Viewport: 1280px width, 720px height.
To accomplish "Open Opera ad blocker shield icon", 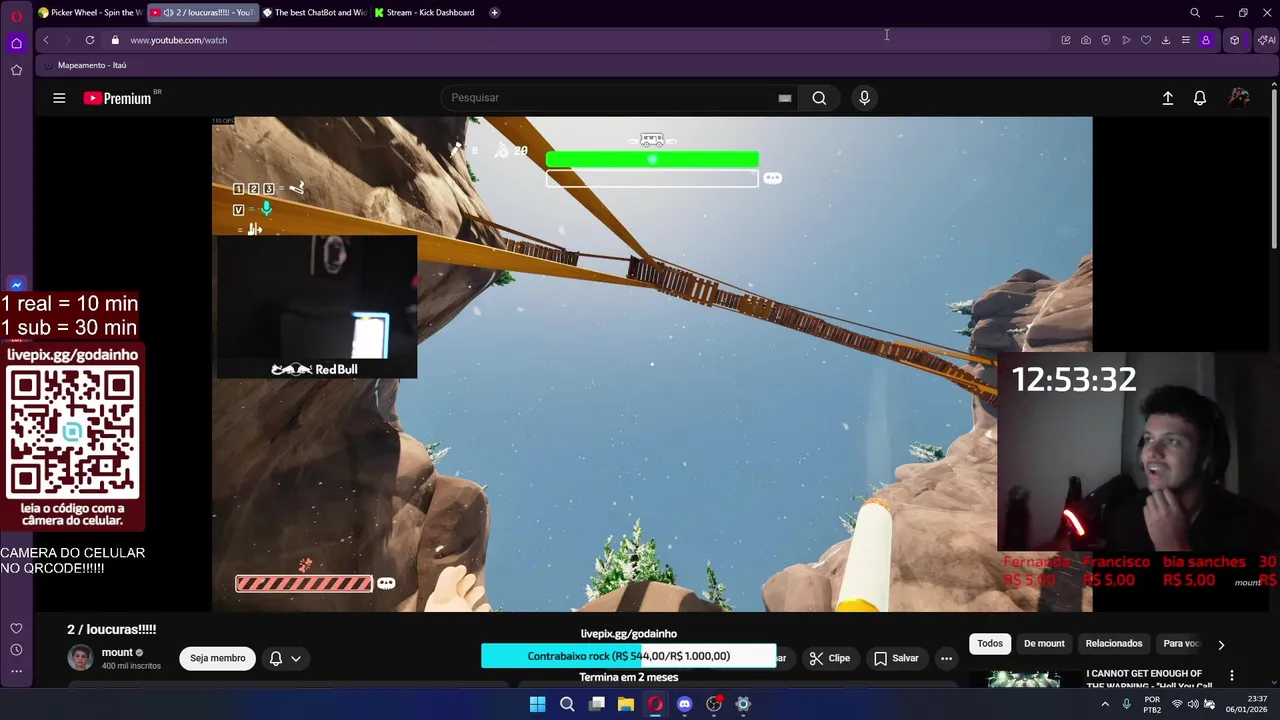I will [x=1106, y=40].
